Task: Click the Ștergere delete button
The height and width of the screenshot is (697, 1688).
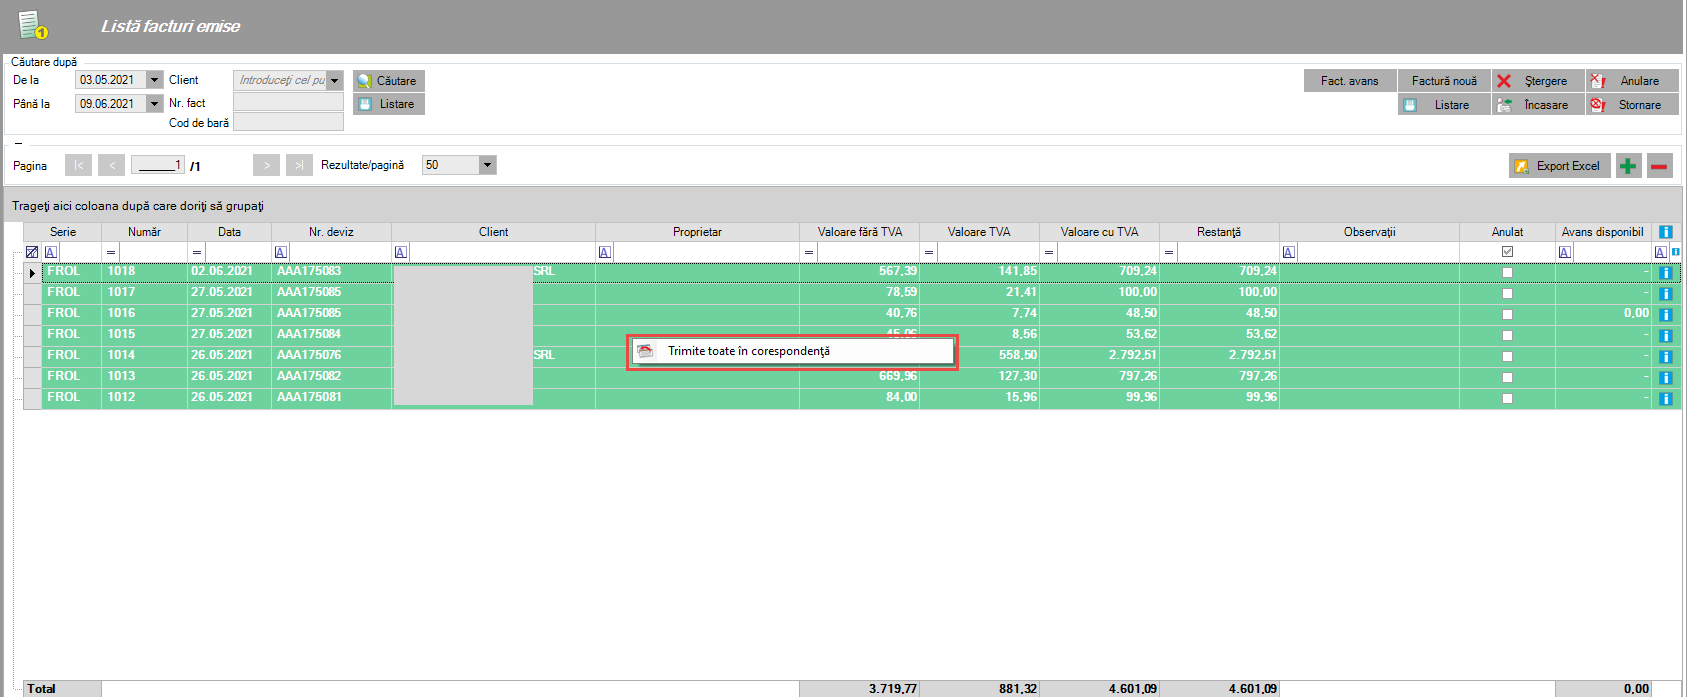Action: point(1537,81)
